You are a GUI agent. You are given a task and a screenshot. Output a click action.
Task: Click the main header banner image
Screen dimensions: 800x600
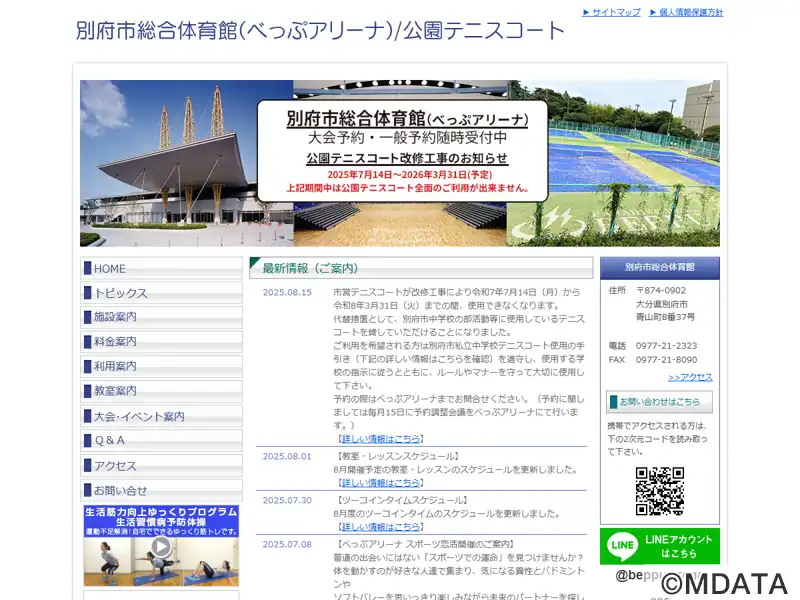(399, 163)
